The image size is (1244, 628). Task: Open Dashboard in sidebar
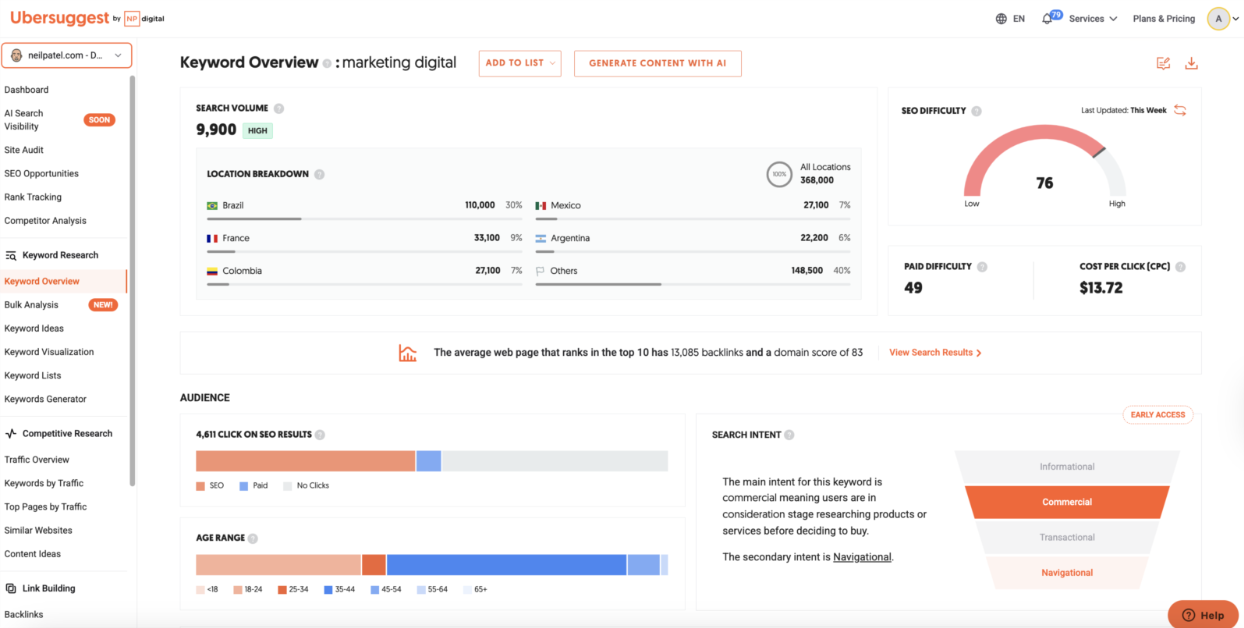click(x=27, y=90)
